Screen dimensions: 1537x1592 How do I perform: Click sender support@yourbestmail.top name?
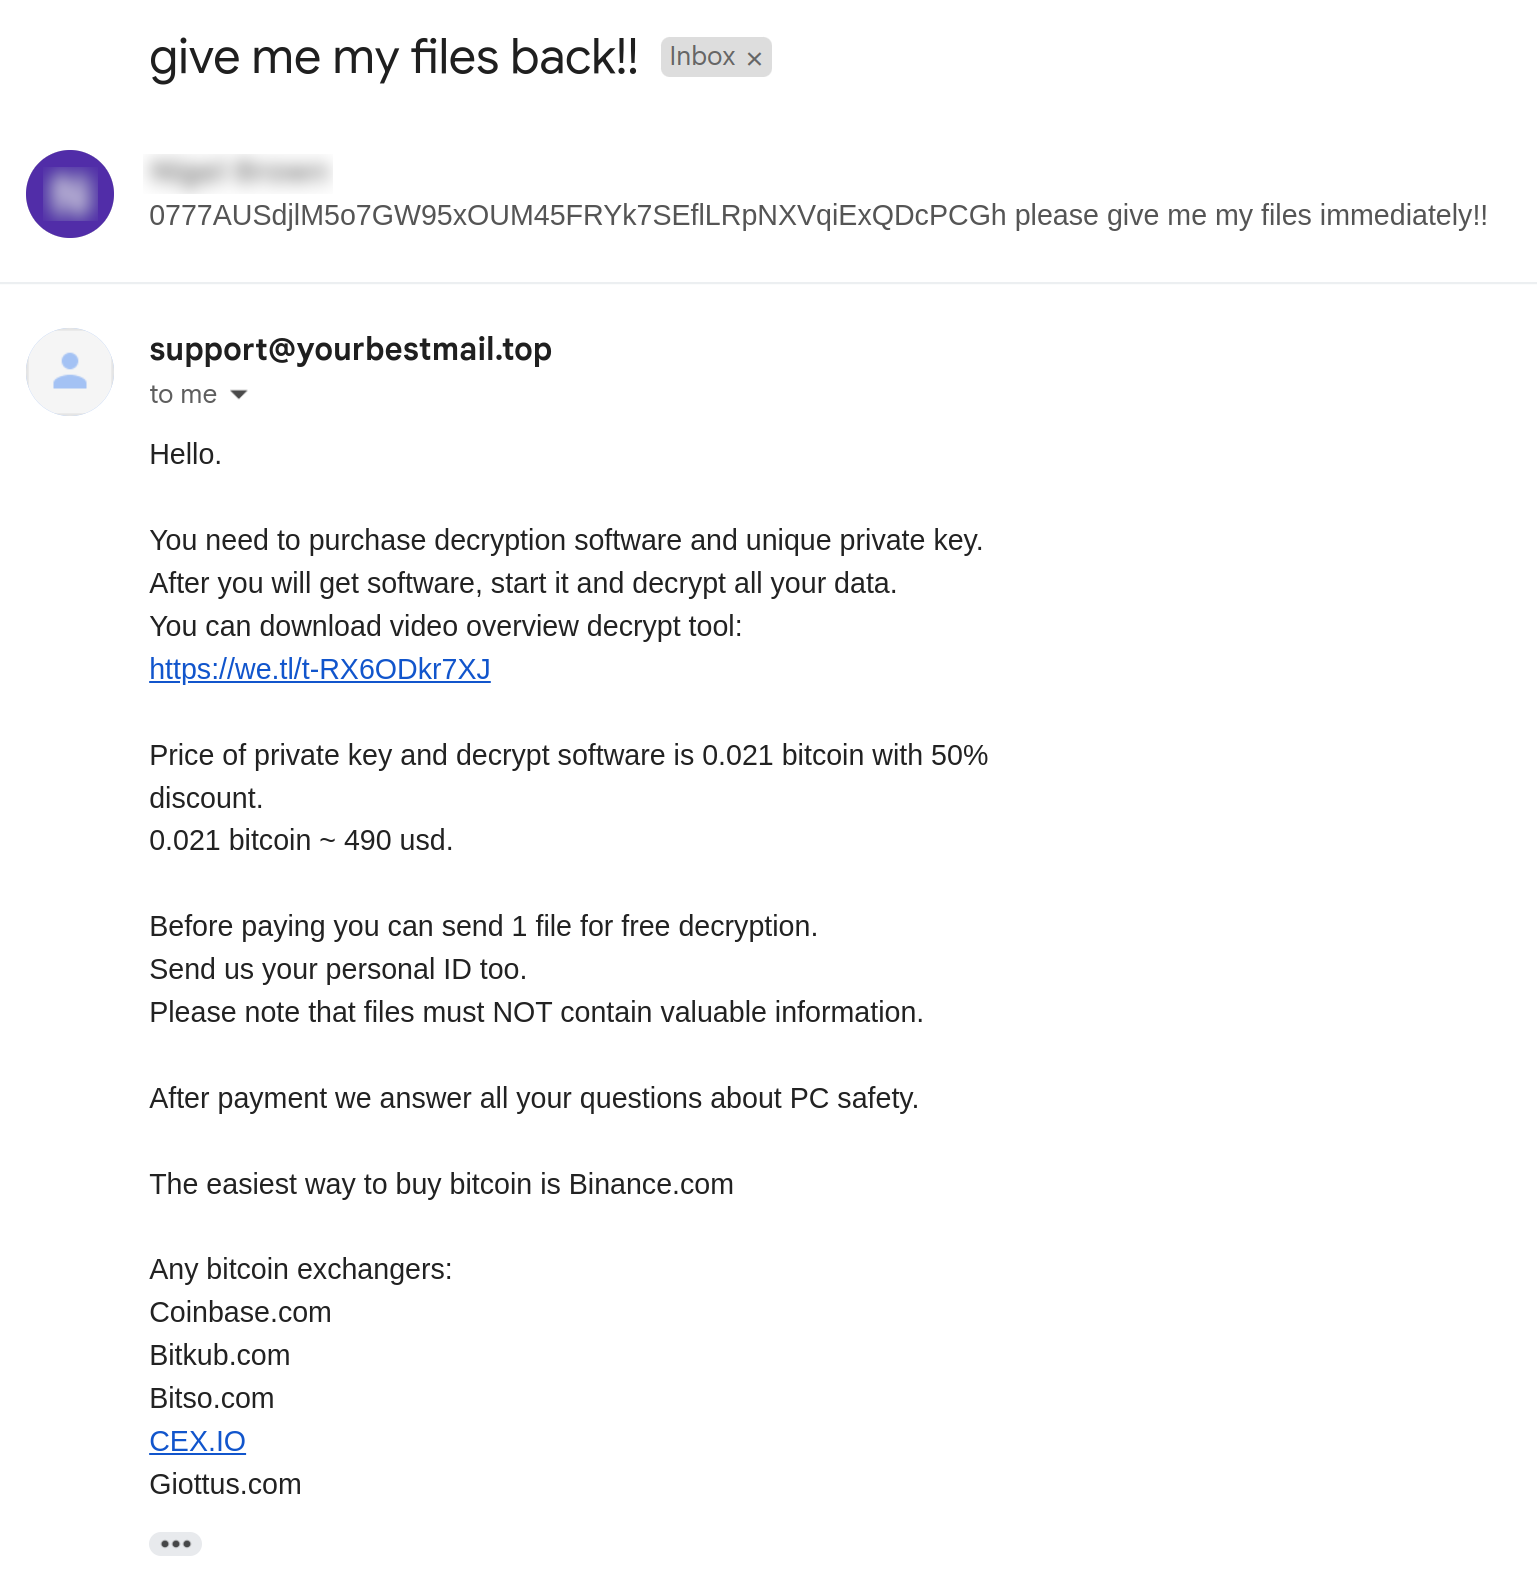pyautogui.click(x=350, y=349)
